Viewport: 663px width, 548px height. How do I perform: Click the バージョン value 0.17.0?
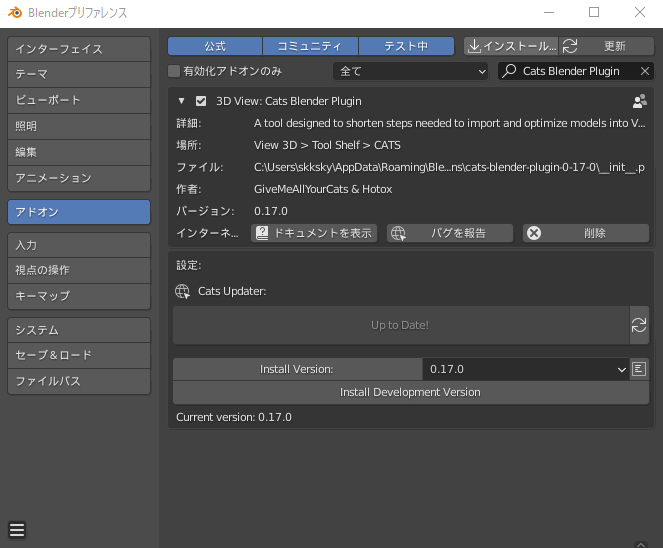click(271, 211)
